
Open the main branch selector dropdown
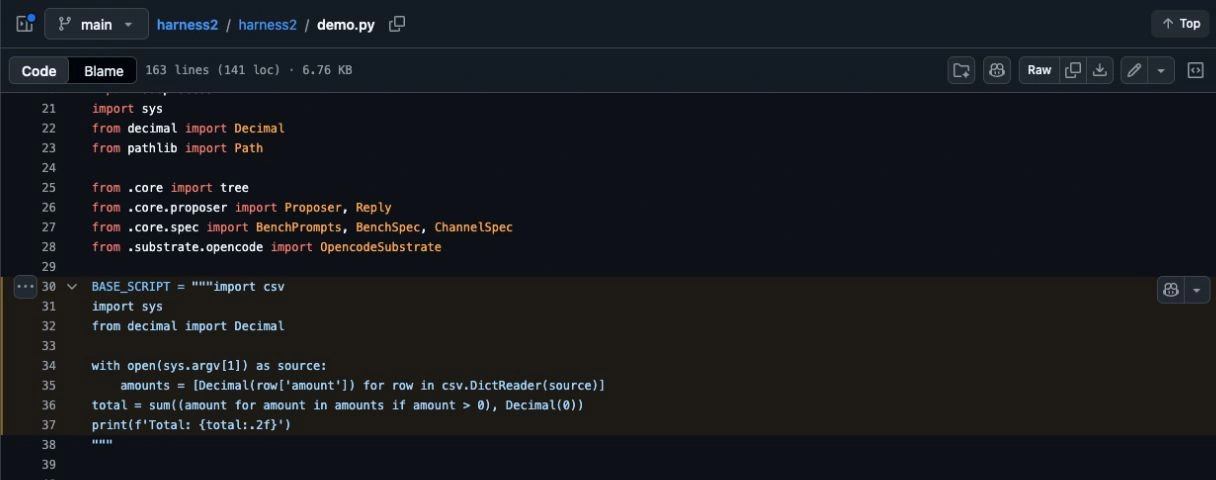pyautogui.click(x=96, y=24)
